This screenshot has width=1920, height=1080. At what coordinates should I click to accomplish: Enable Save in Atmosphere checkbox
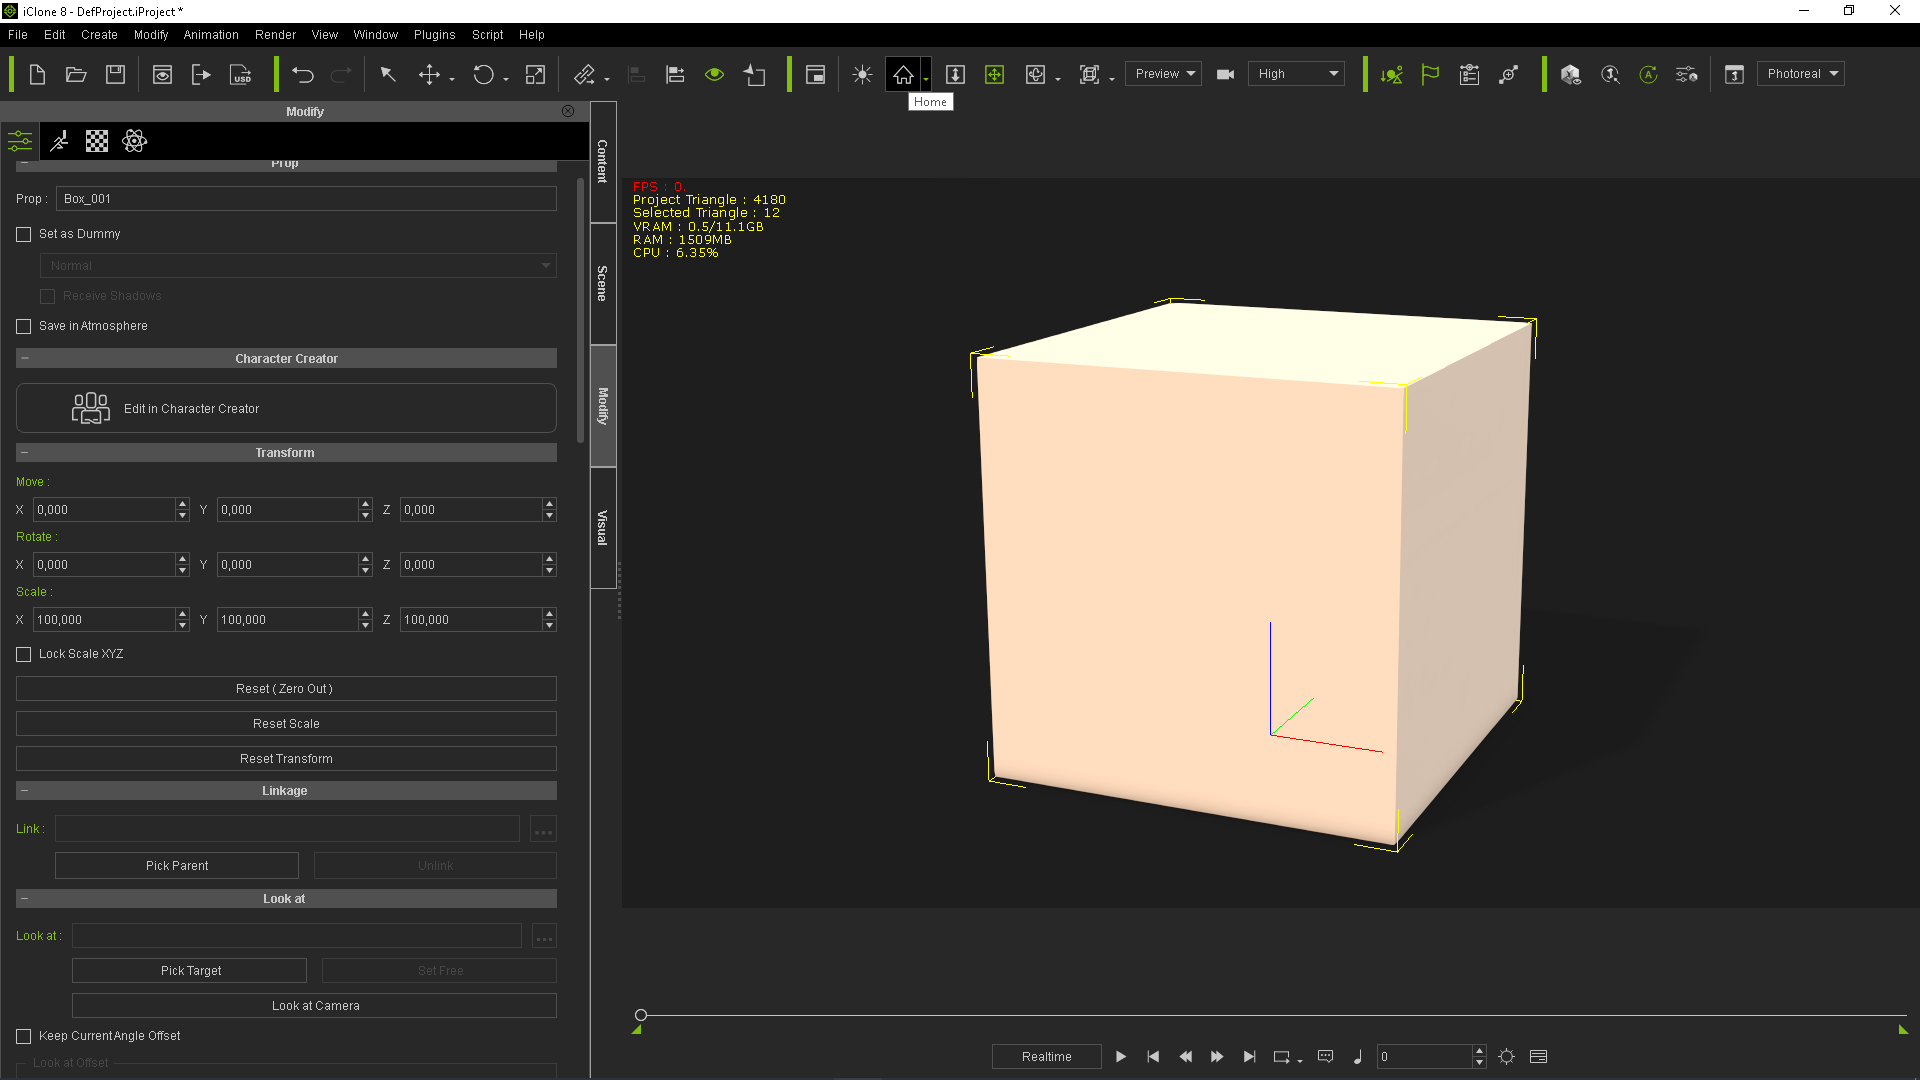pos(24,326)
